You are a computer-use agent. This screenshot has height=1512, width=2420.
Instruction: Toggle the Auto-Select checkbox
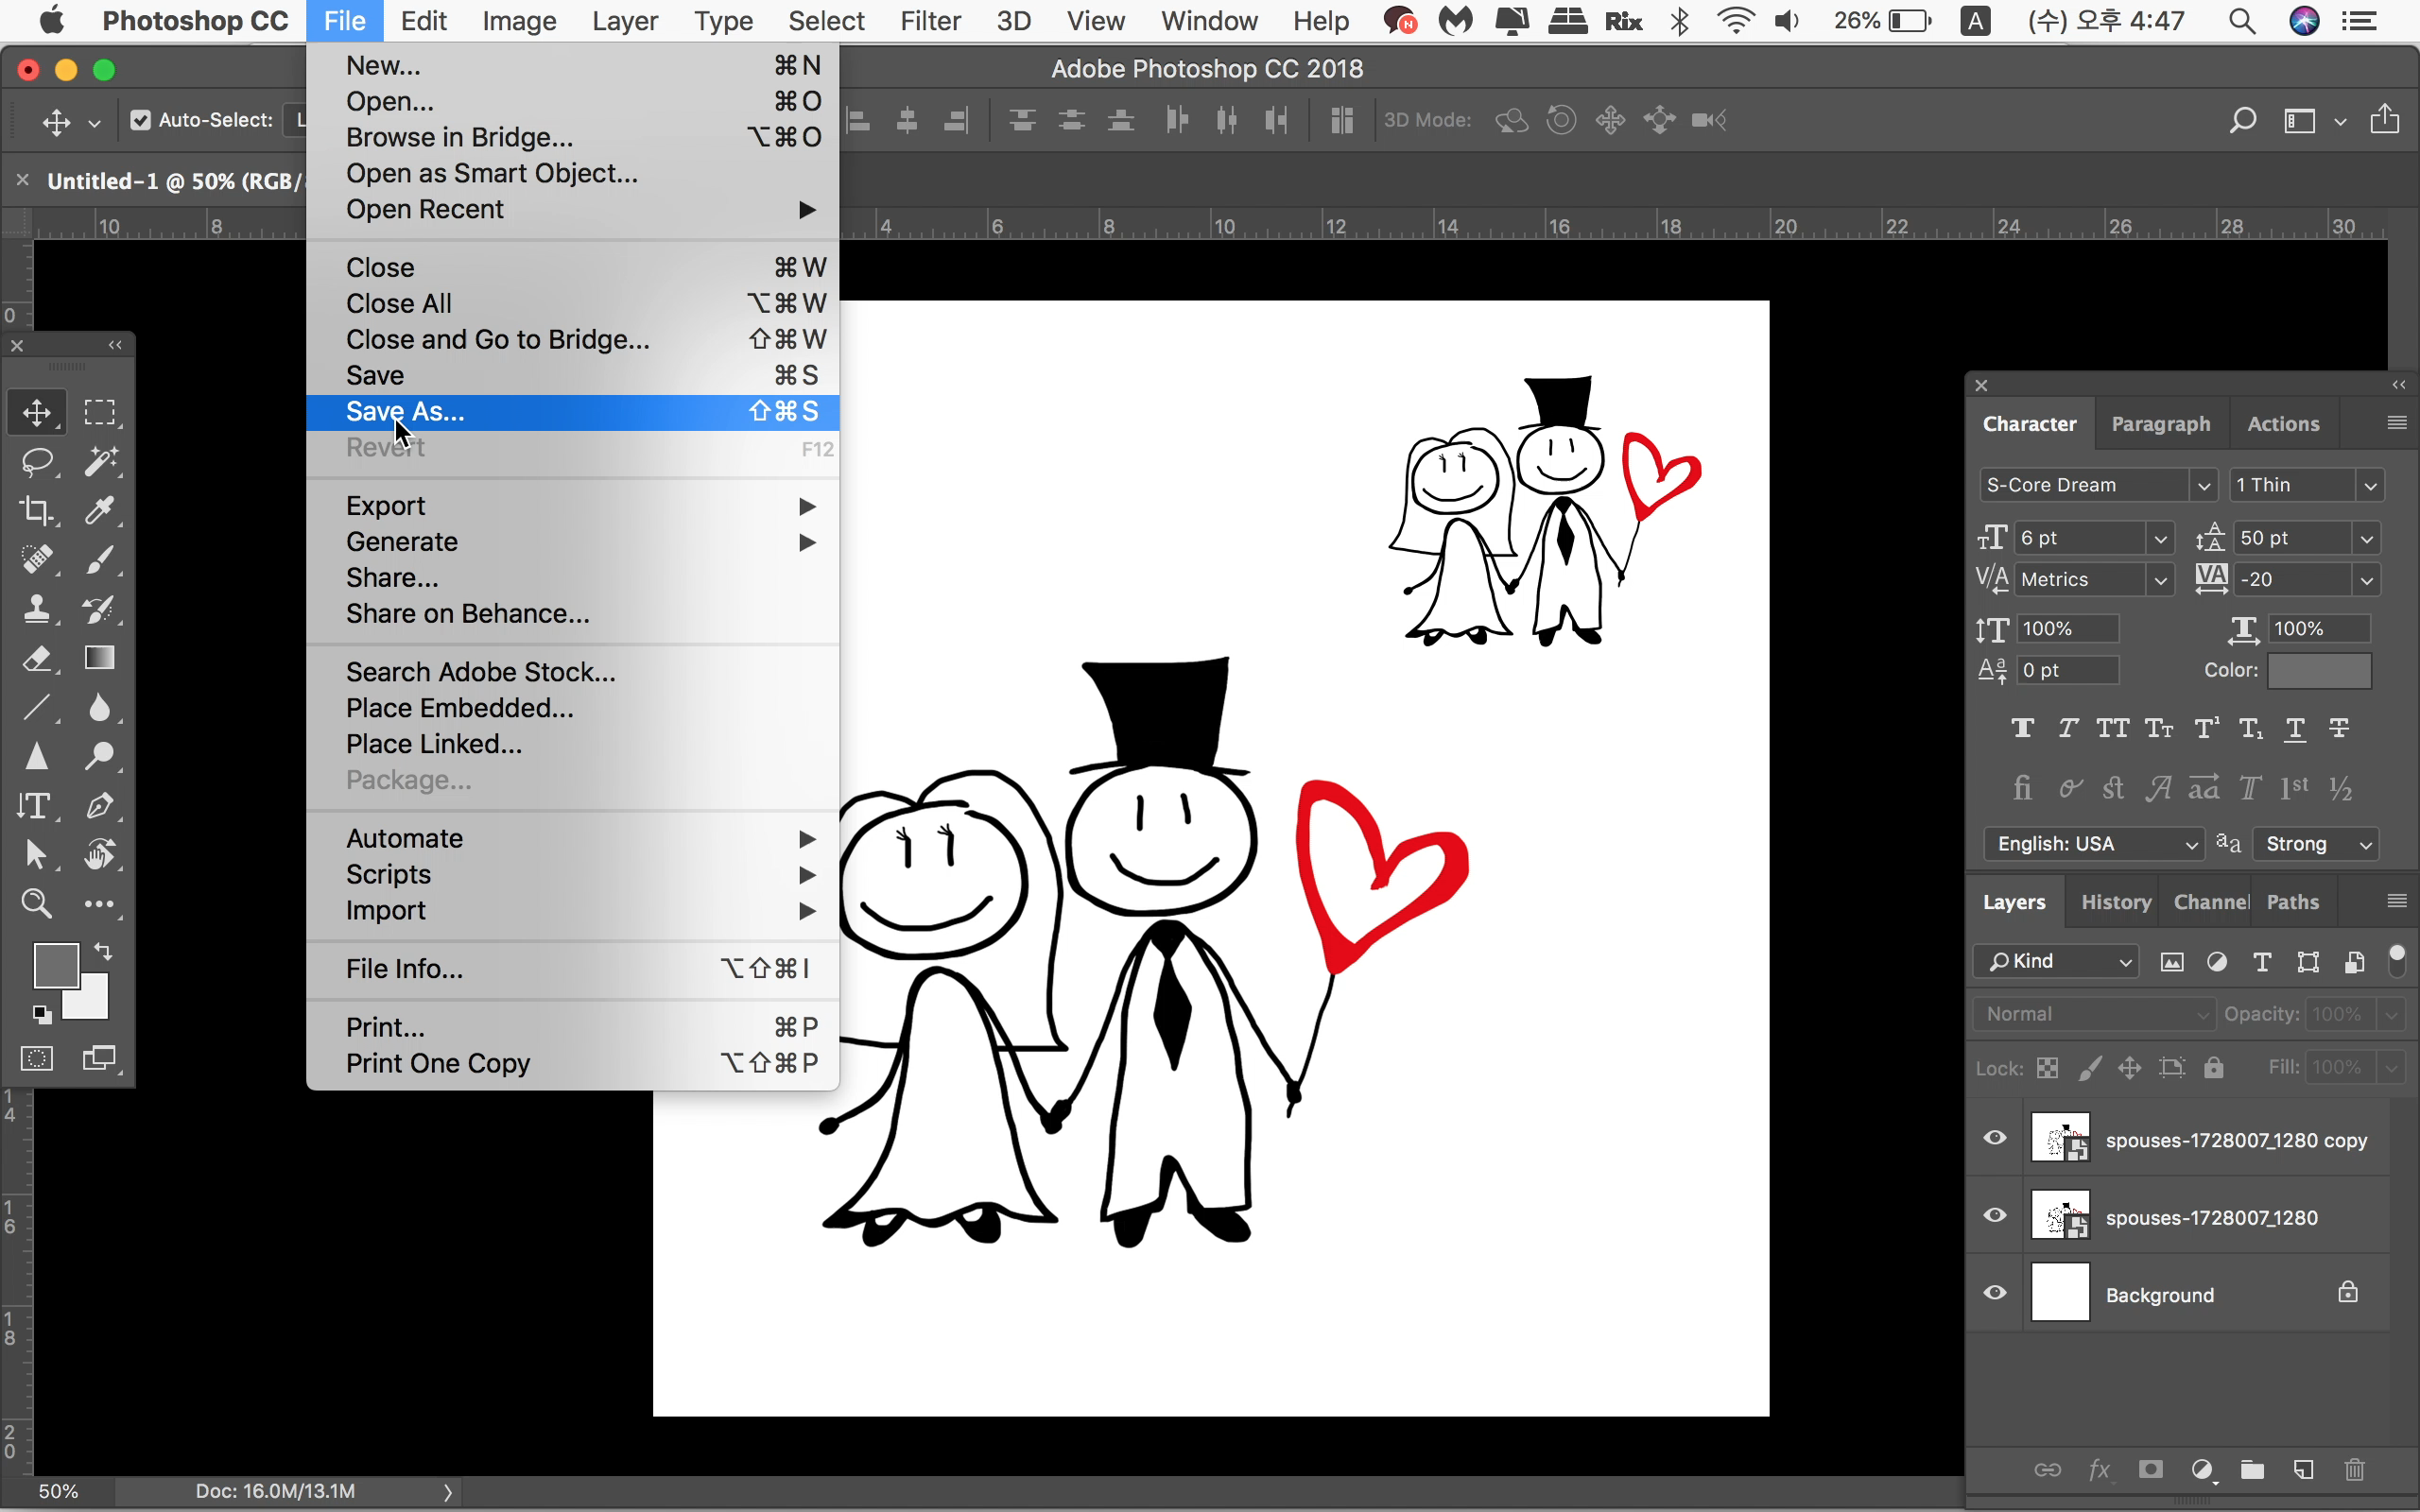point(141,120)
